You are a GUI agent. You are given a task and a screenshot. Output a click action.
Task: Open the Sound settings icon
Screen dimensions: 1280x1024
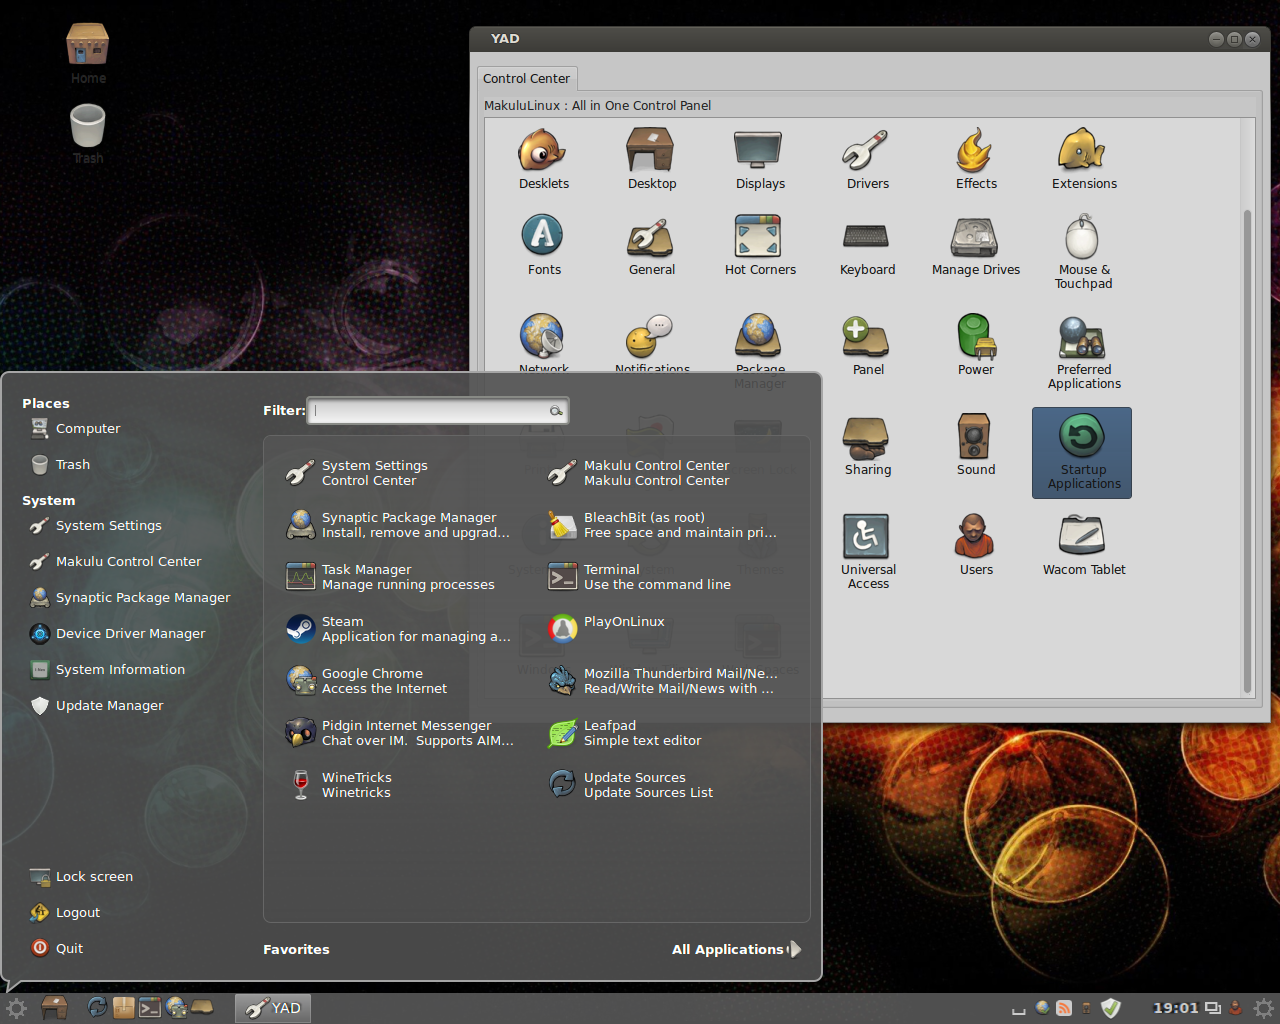(x=976, y=445)
